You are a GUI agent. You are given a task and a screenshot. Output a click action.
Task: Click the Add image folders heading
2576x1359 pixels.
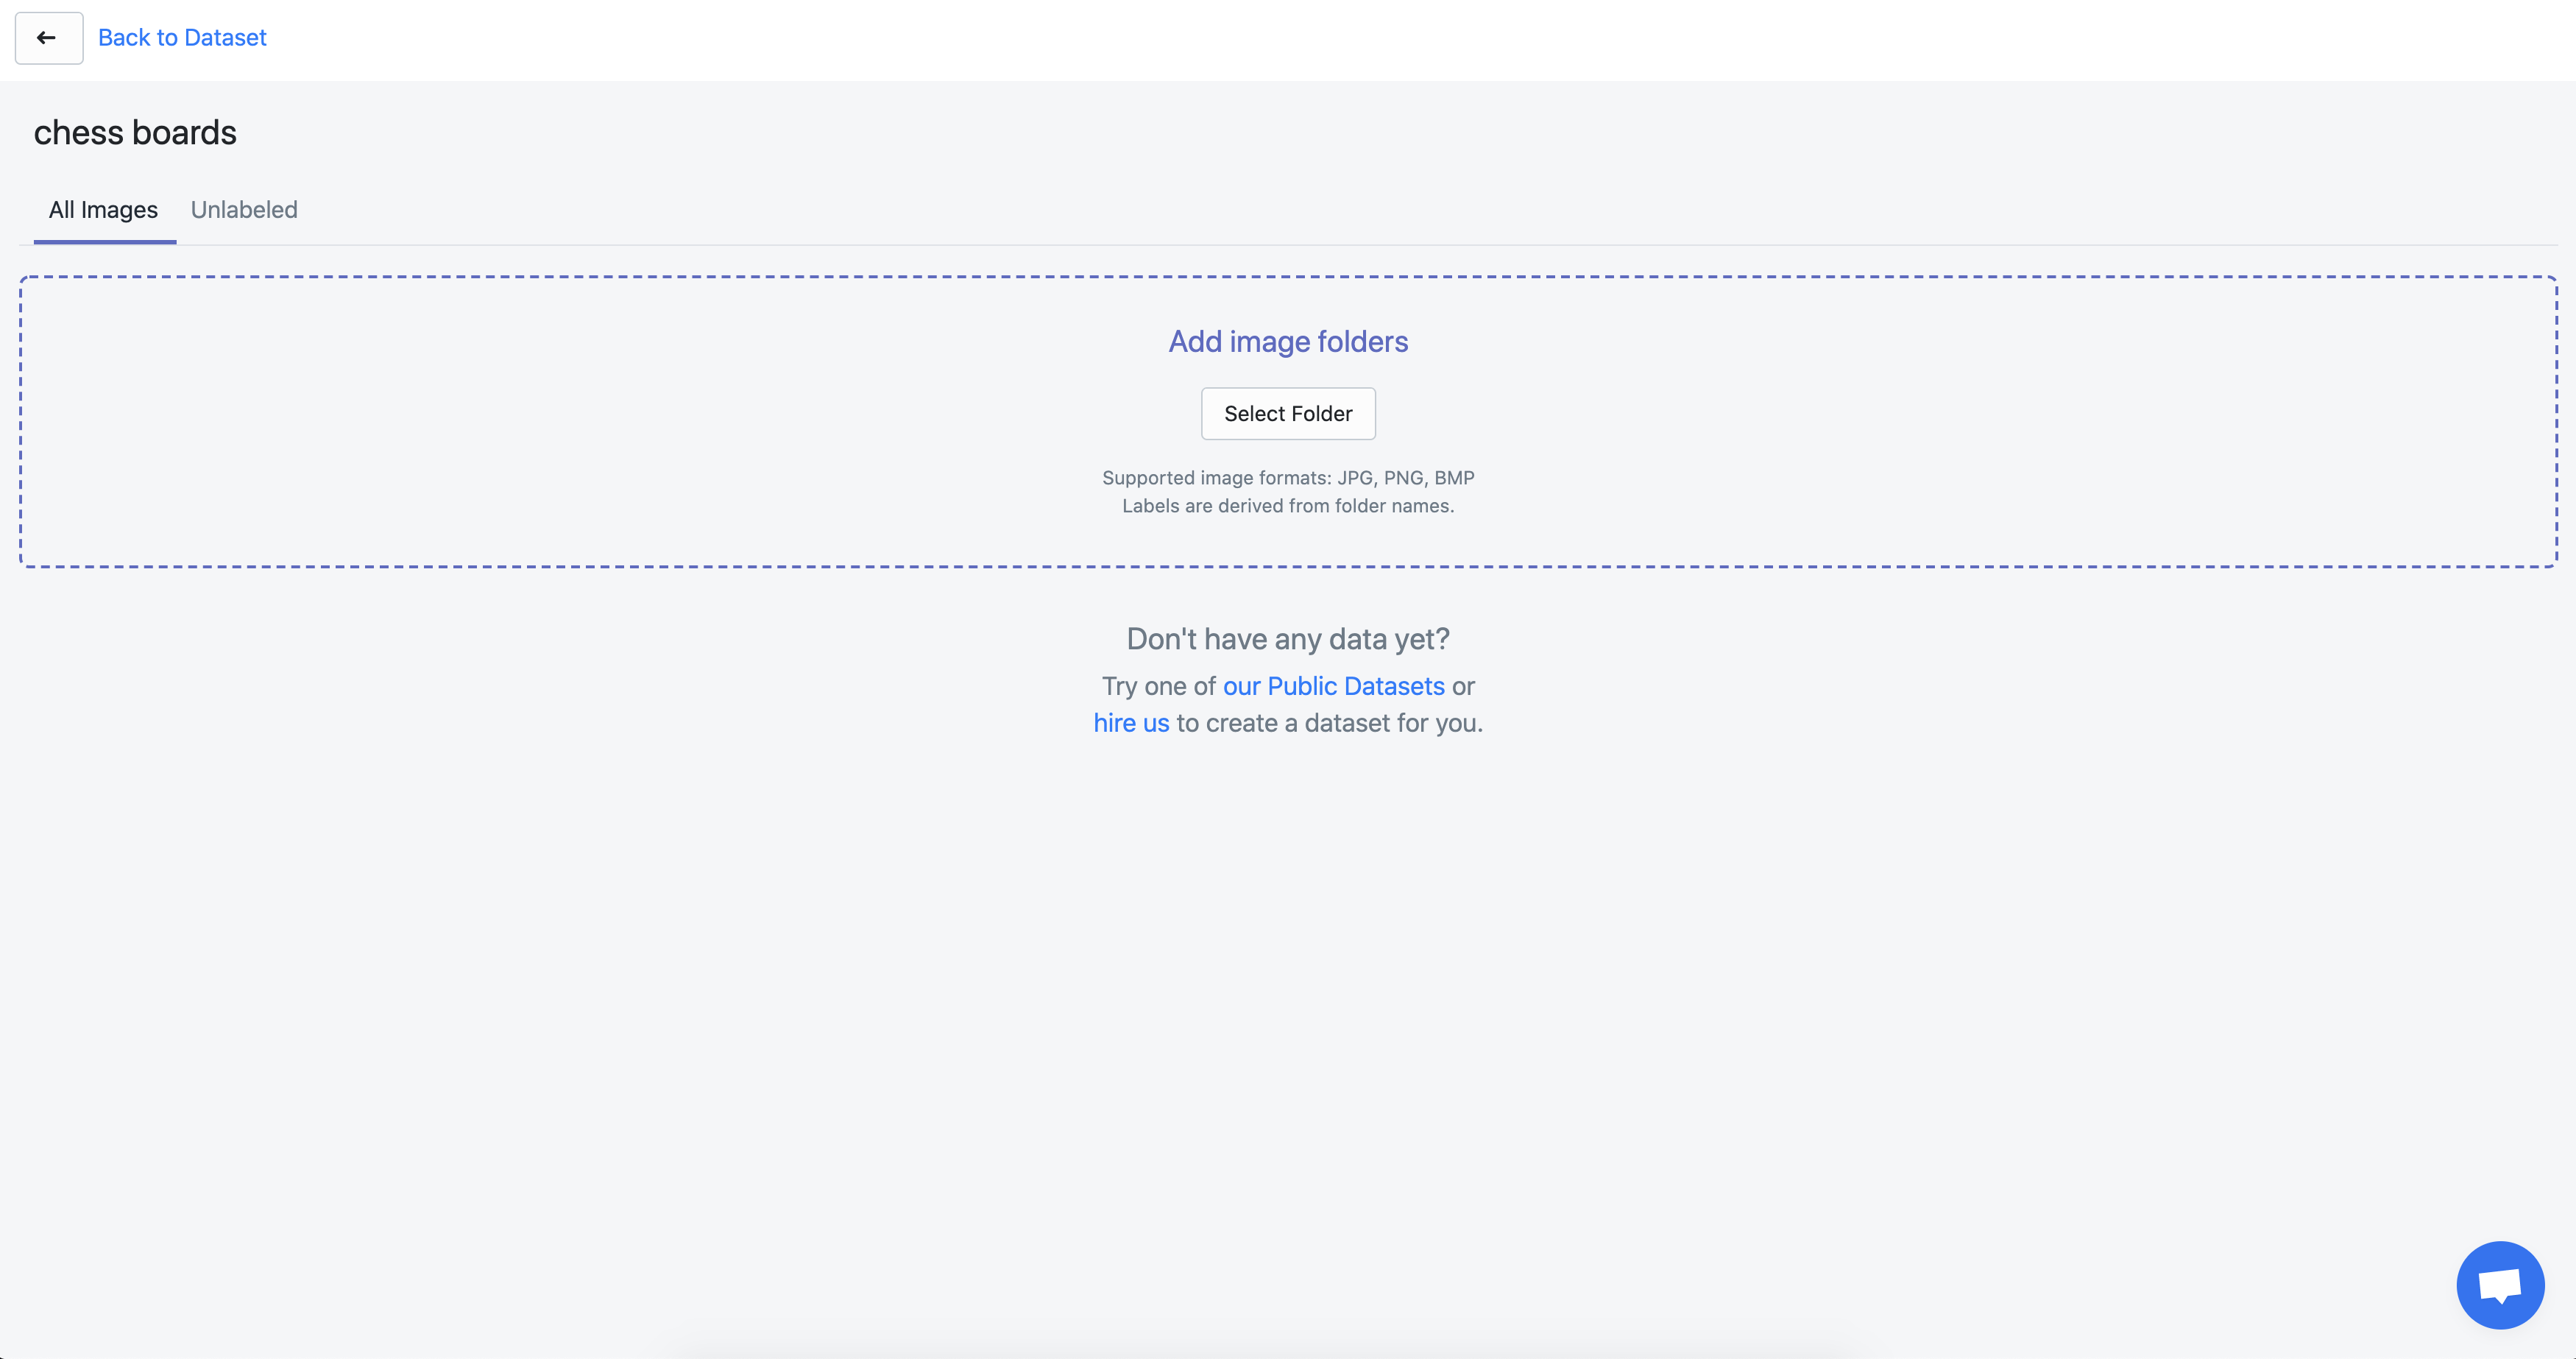pos(1288,342)
